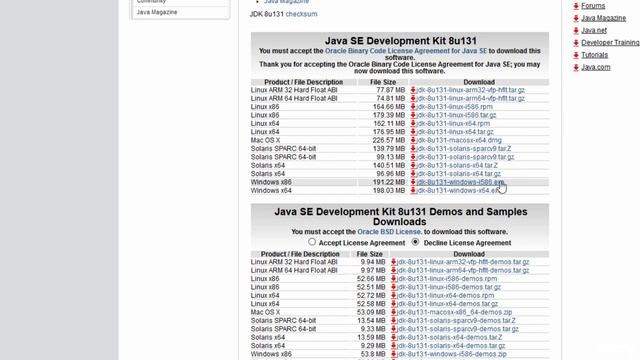Download jdk-8u131-solaris-x64.tar.gz via link
640x360 pixels.
point(458,173)
